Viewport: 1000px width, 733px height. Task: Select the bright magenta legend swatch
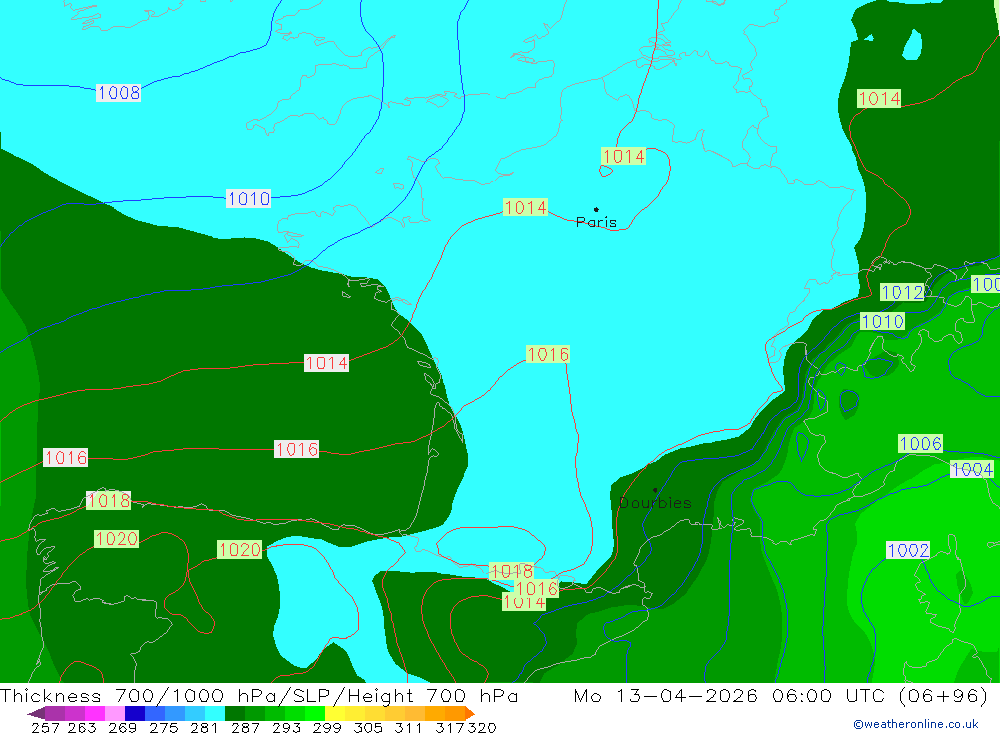(95, 713)
